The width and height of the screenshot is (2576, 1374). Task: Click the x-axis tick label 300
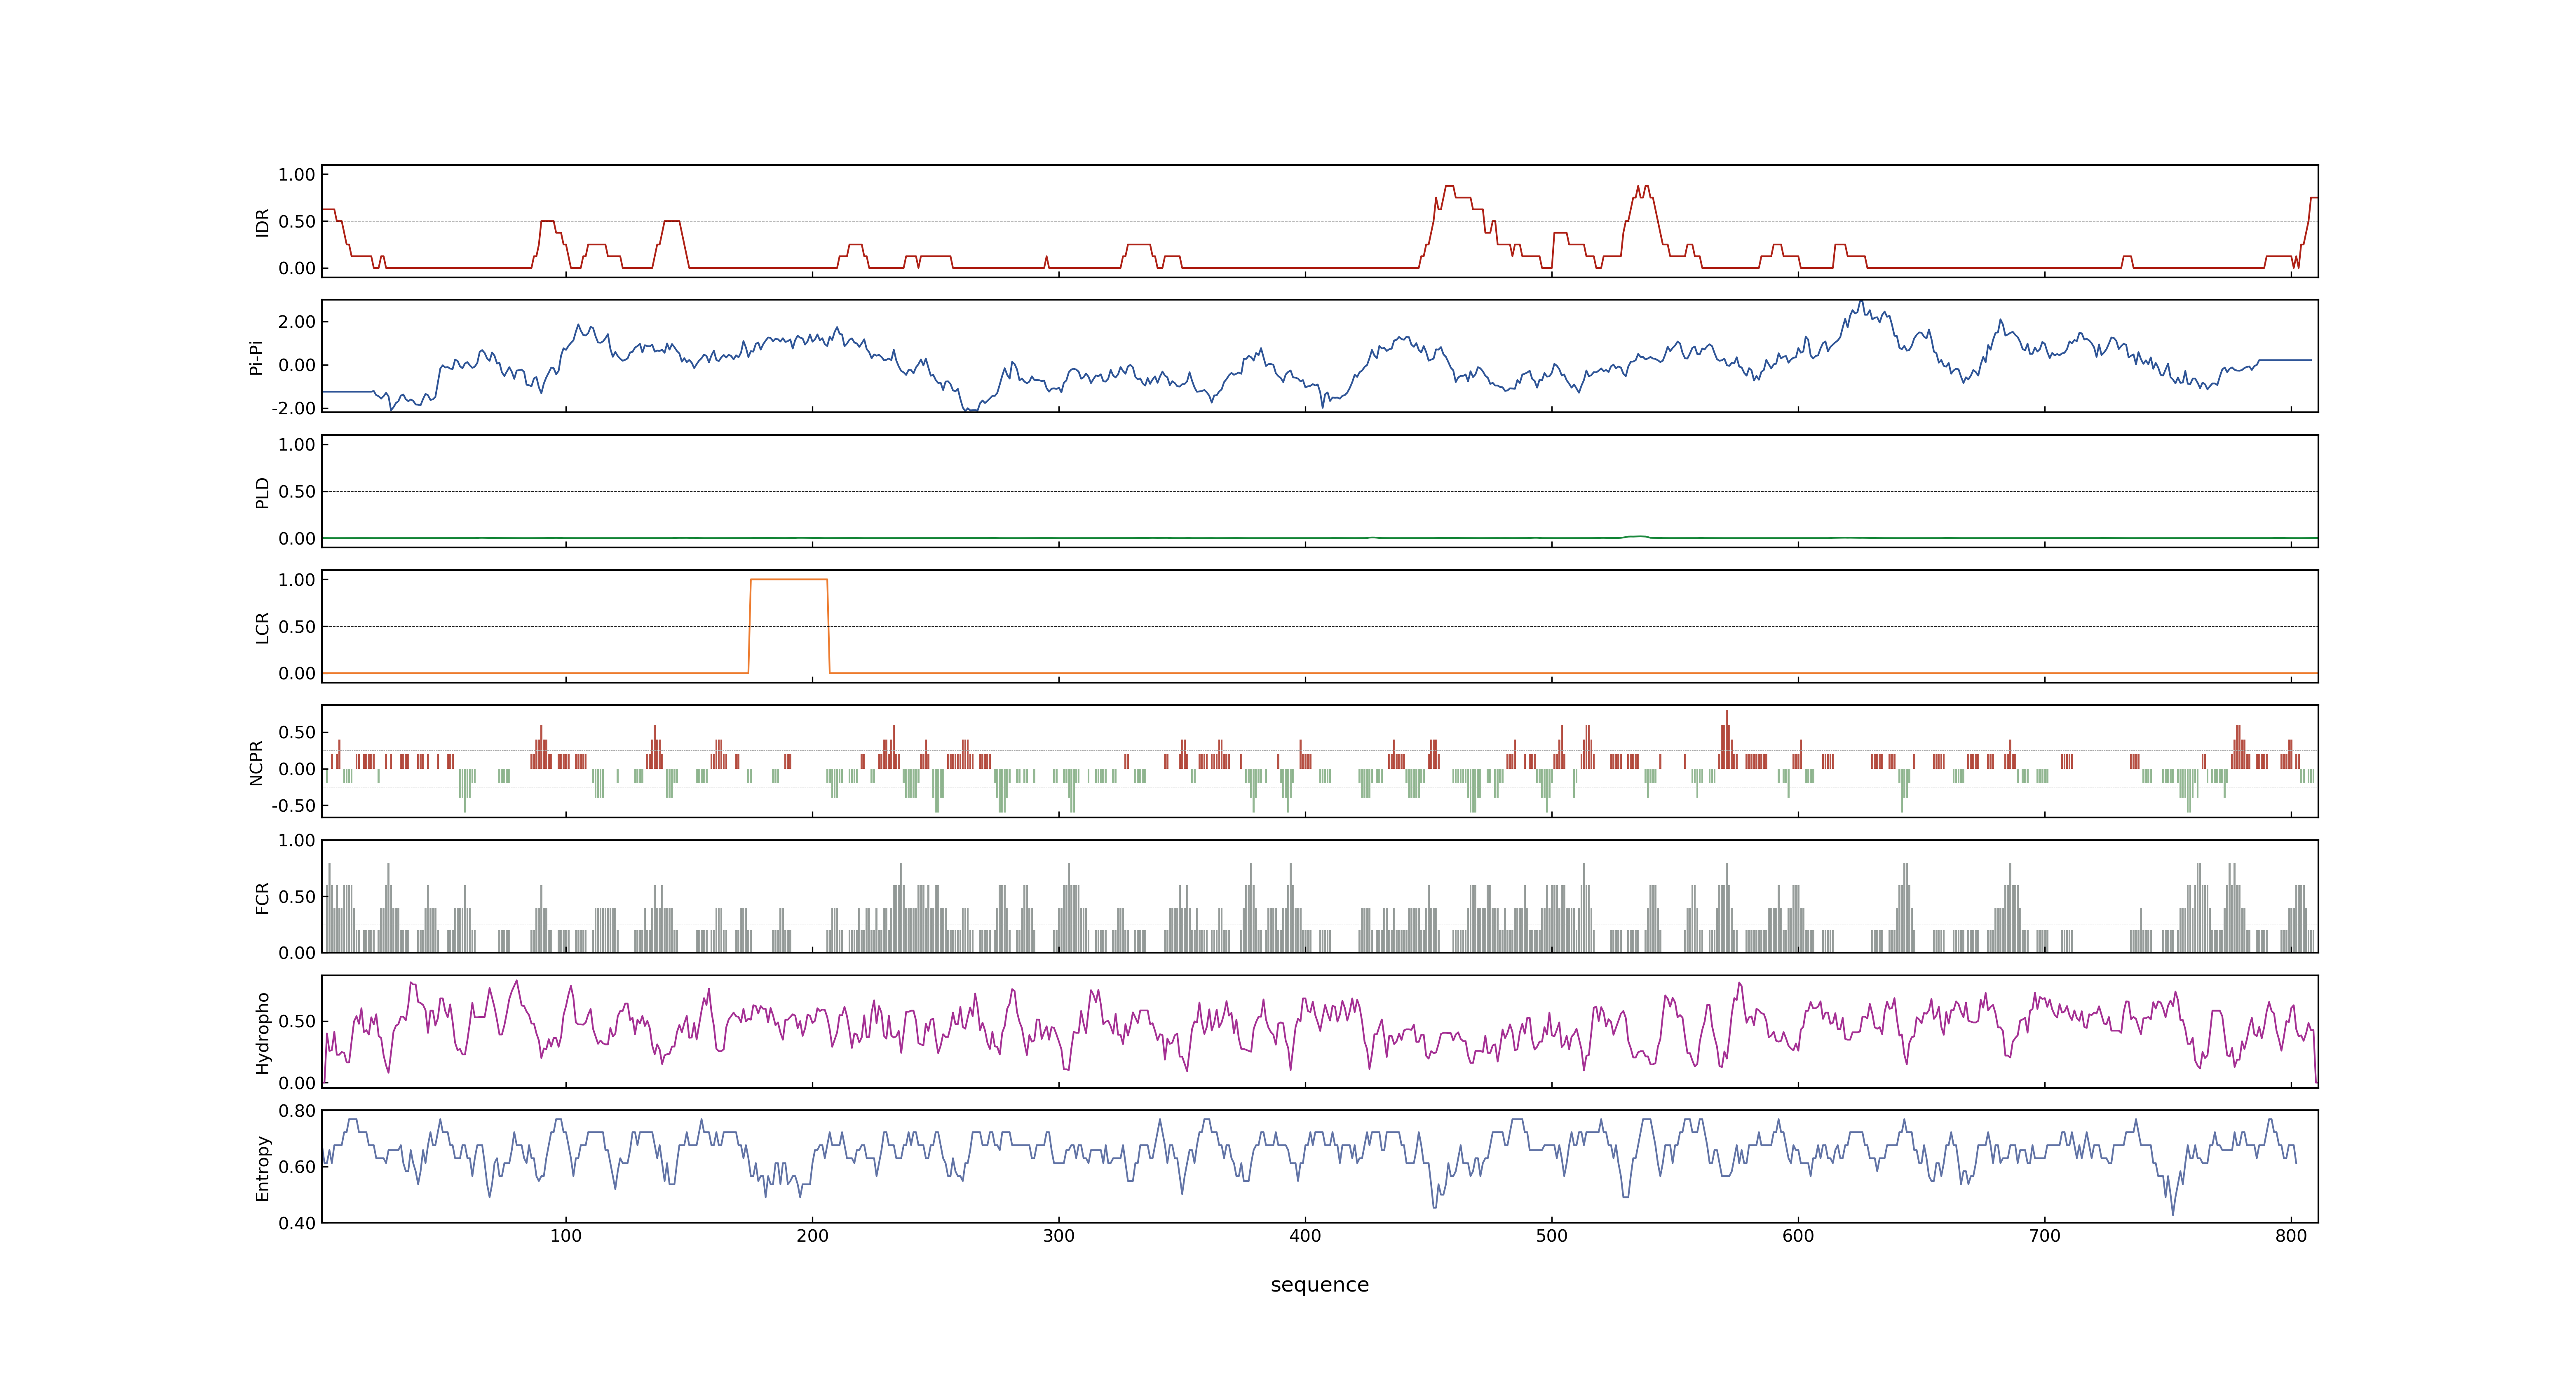click(1059, 1236)
